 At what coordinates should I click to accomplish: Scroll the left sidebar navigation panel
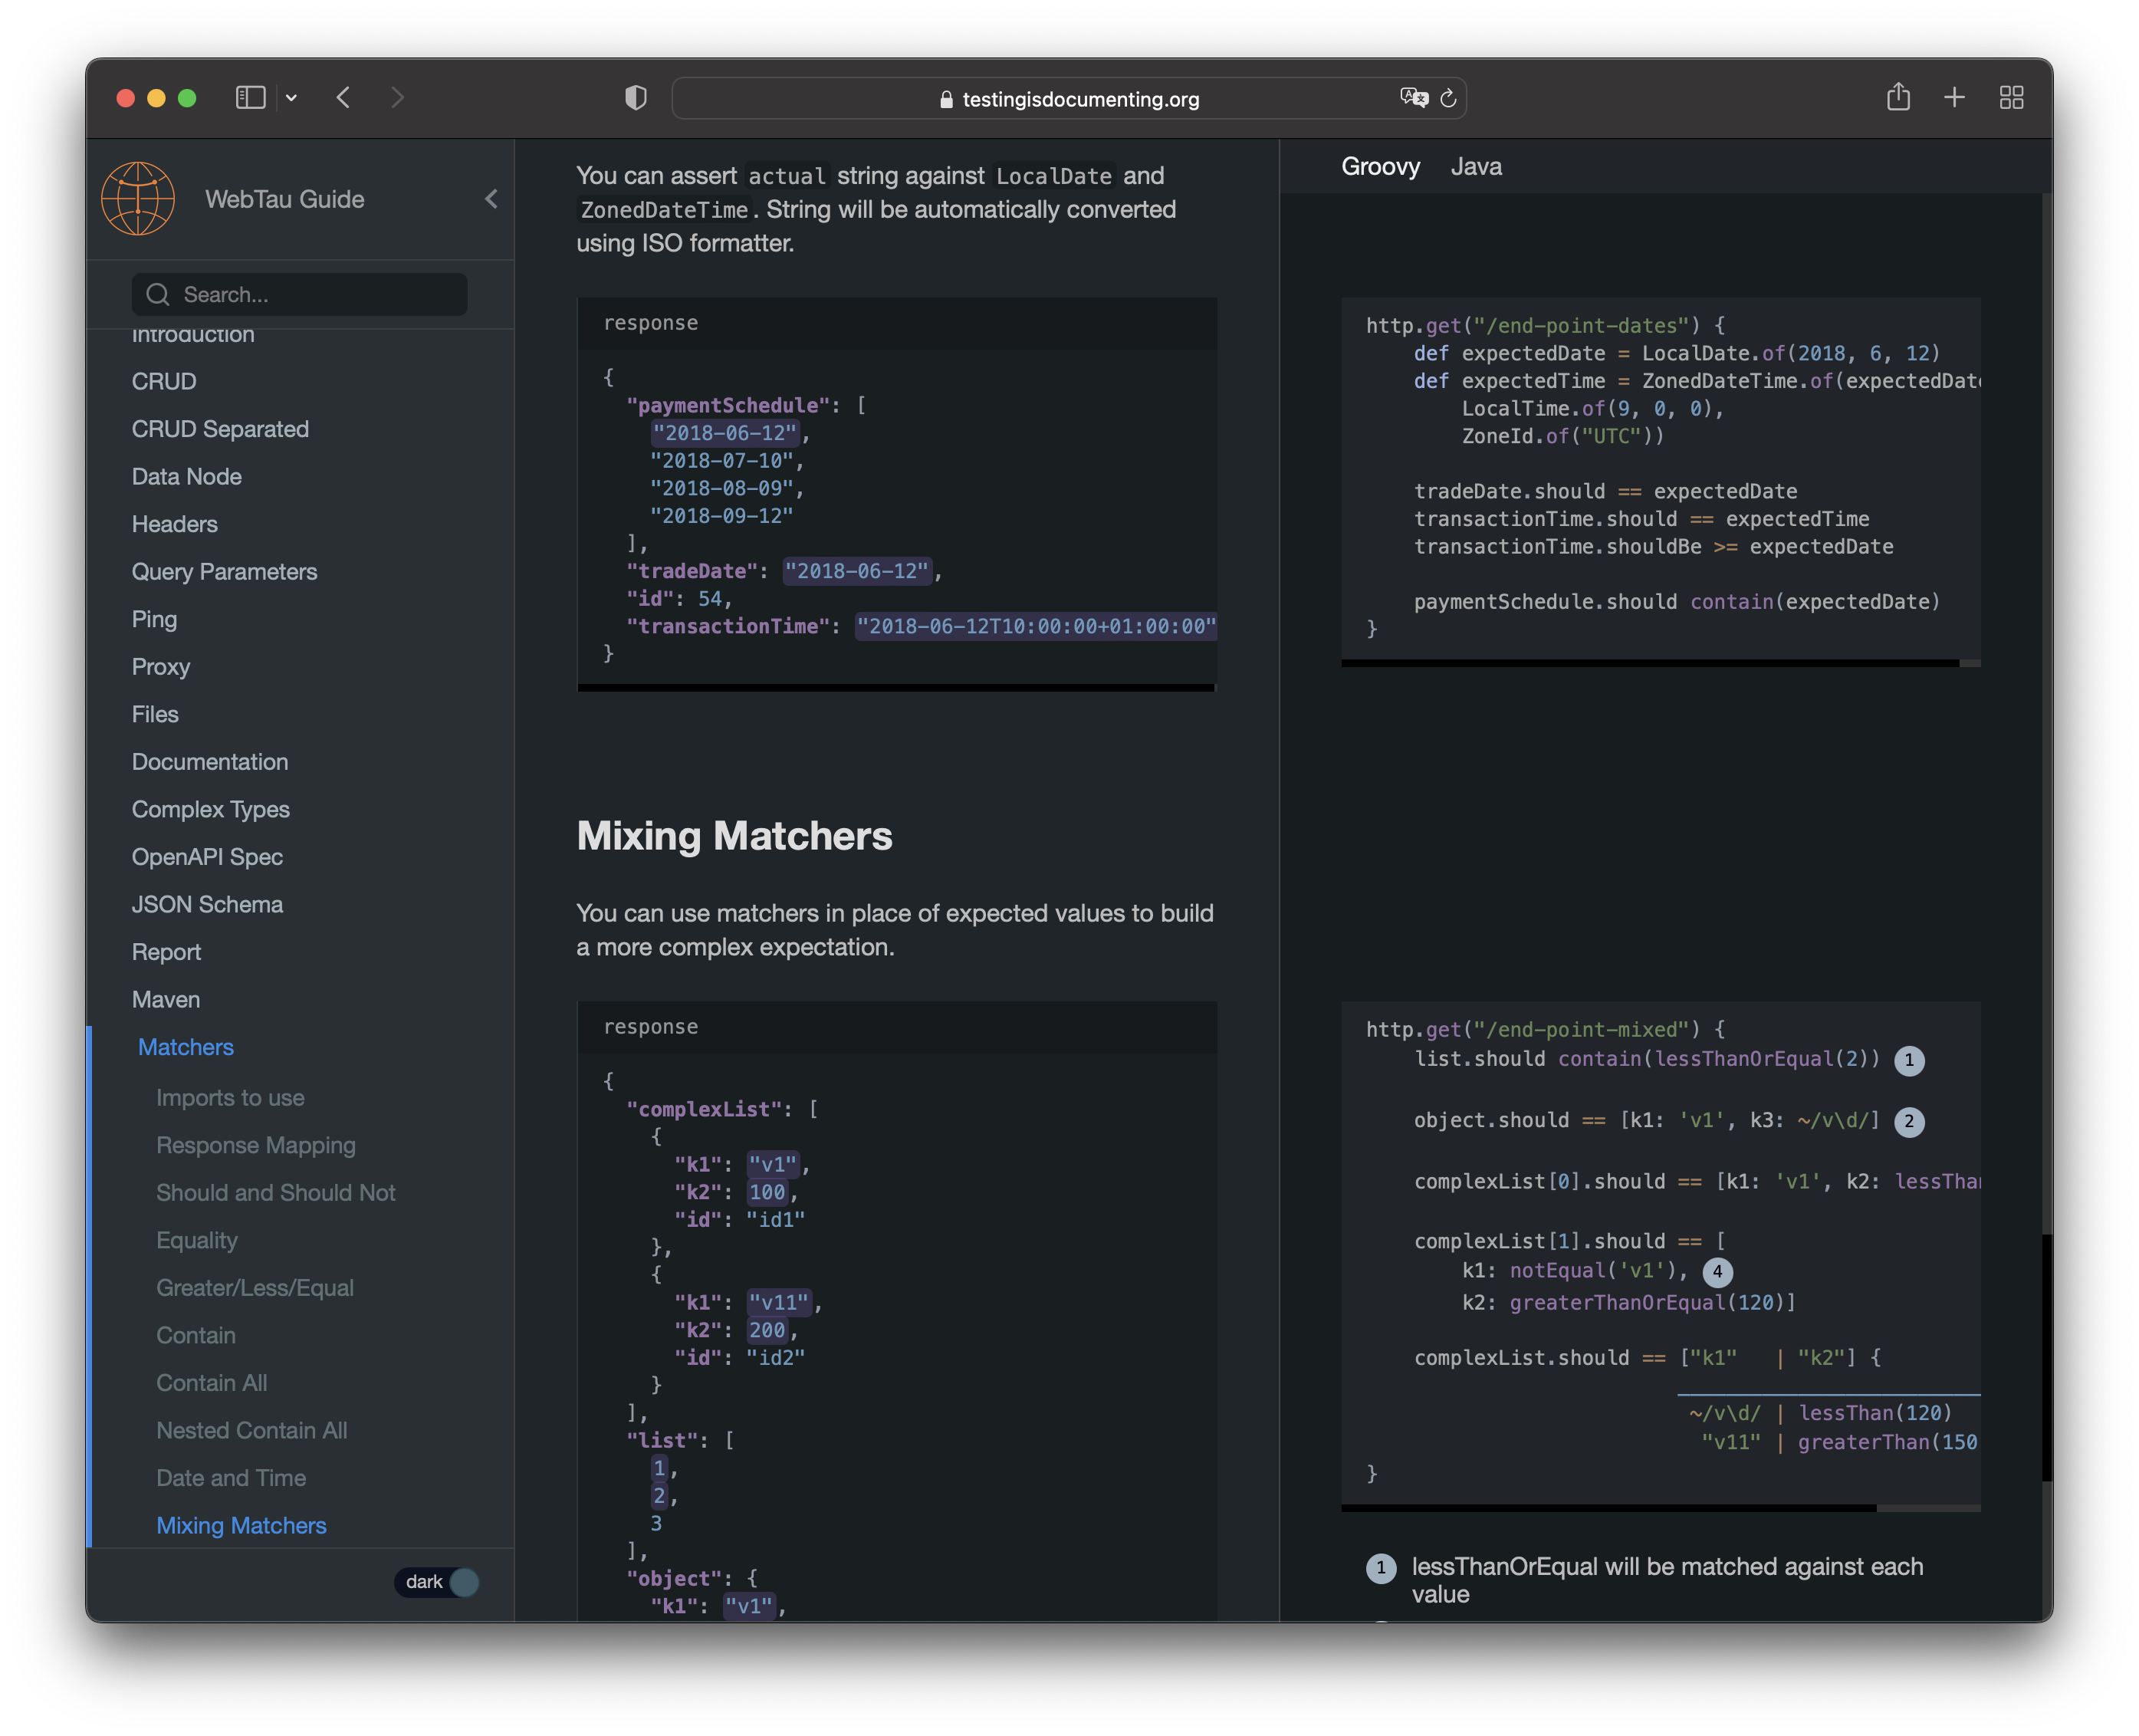[303, 939]
